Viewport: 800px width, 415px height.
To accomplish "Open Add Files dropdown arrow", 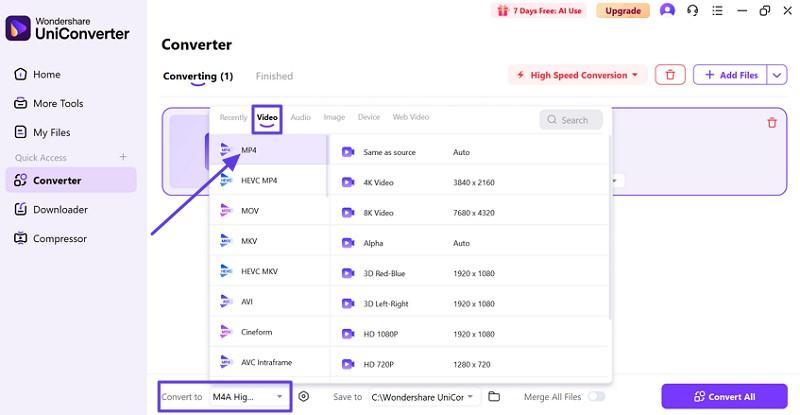I will [777, 75].
